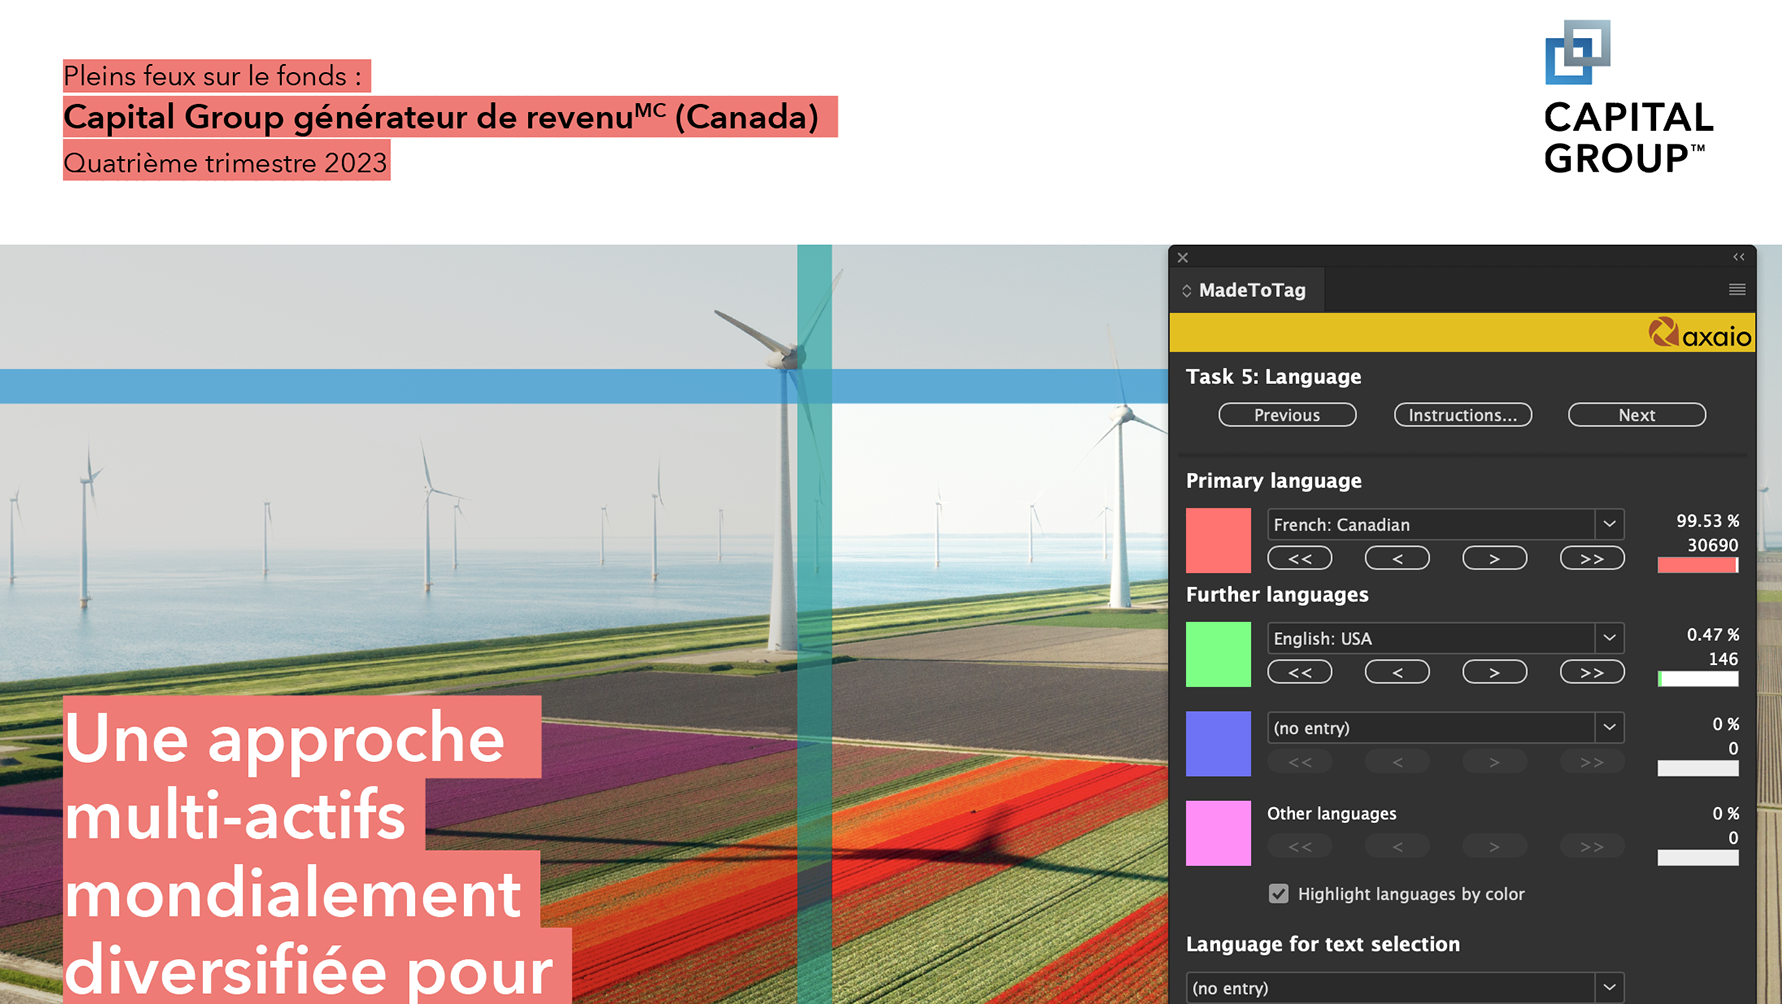1782x1004 pixels.
Task: Open the MadeToTag panel menu
Action: click(x=1737, y=290)
